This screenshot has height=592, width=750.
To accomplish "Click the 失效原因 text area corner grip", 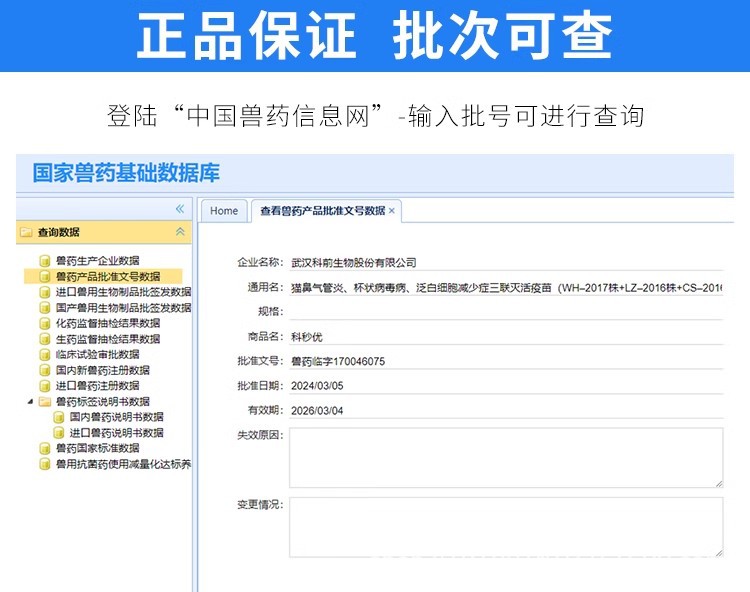I will [x=719, y=484].
